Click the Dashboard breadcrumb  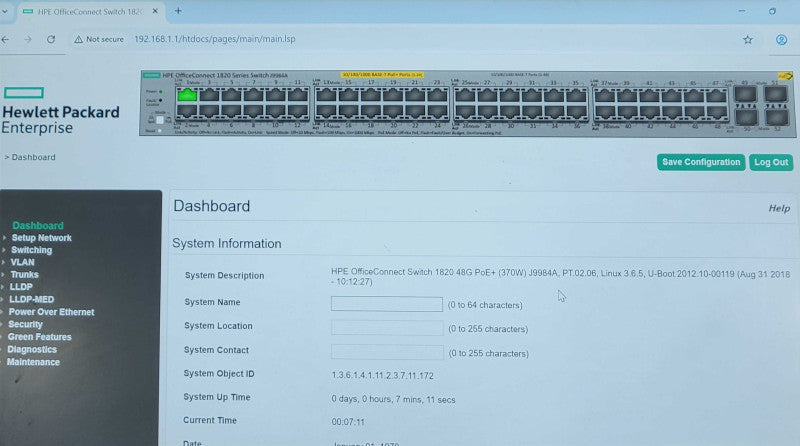[34, 157]
